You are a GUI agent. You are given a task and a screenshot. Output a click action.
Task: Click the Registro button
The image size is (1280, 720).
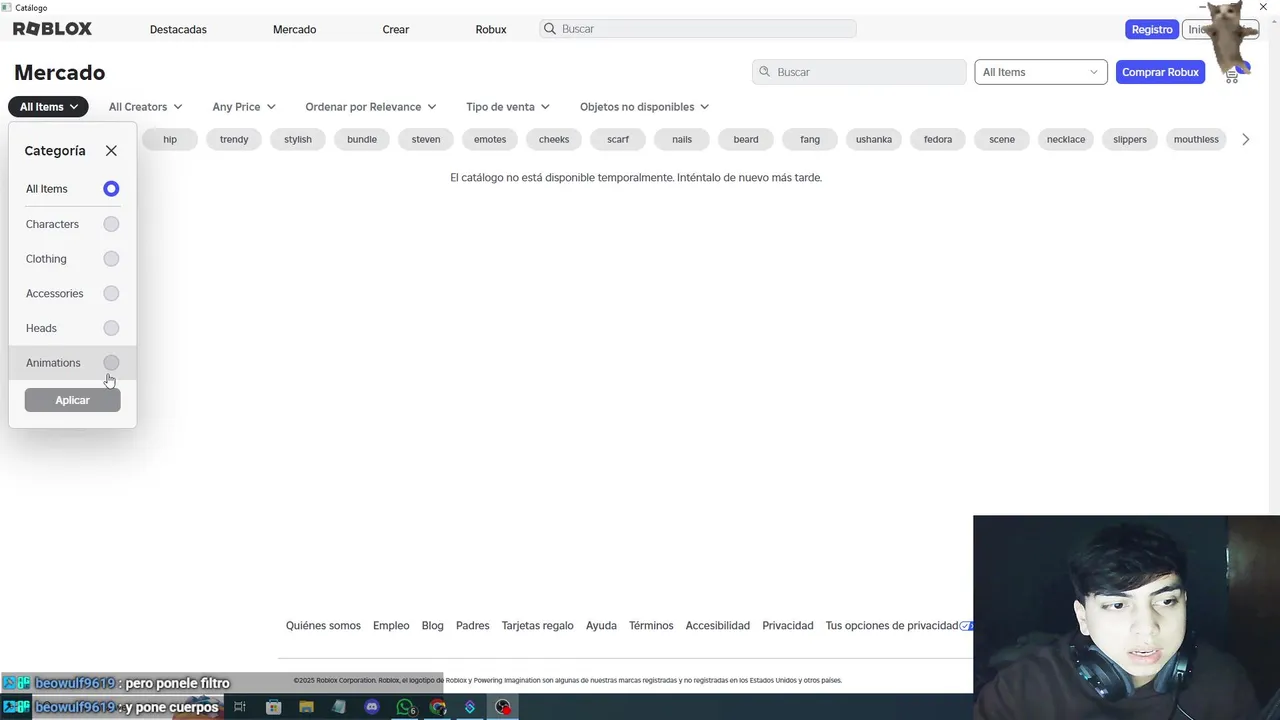(x=1152, y=29)
